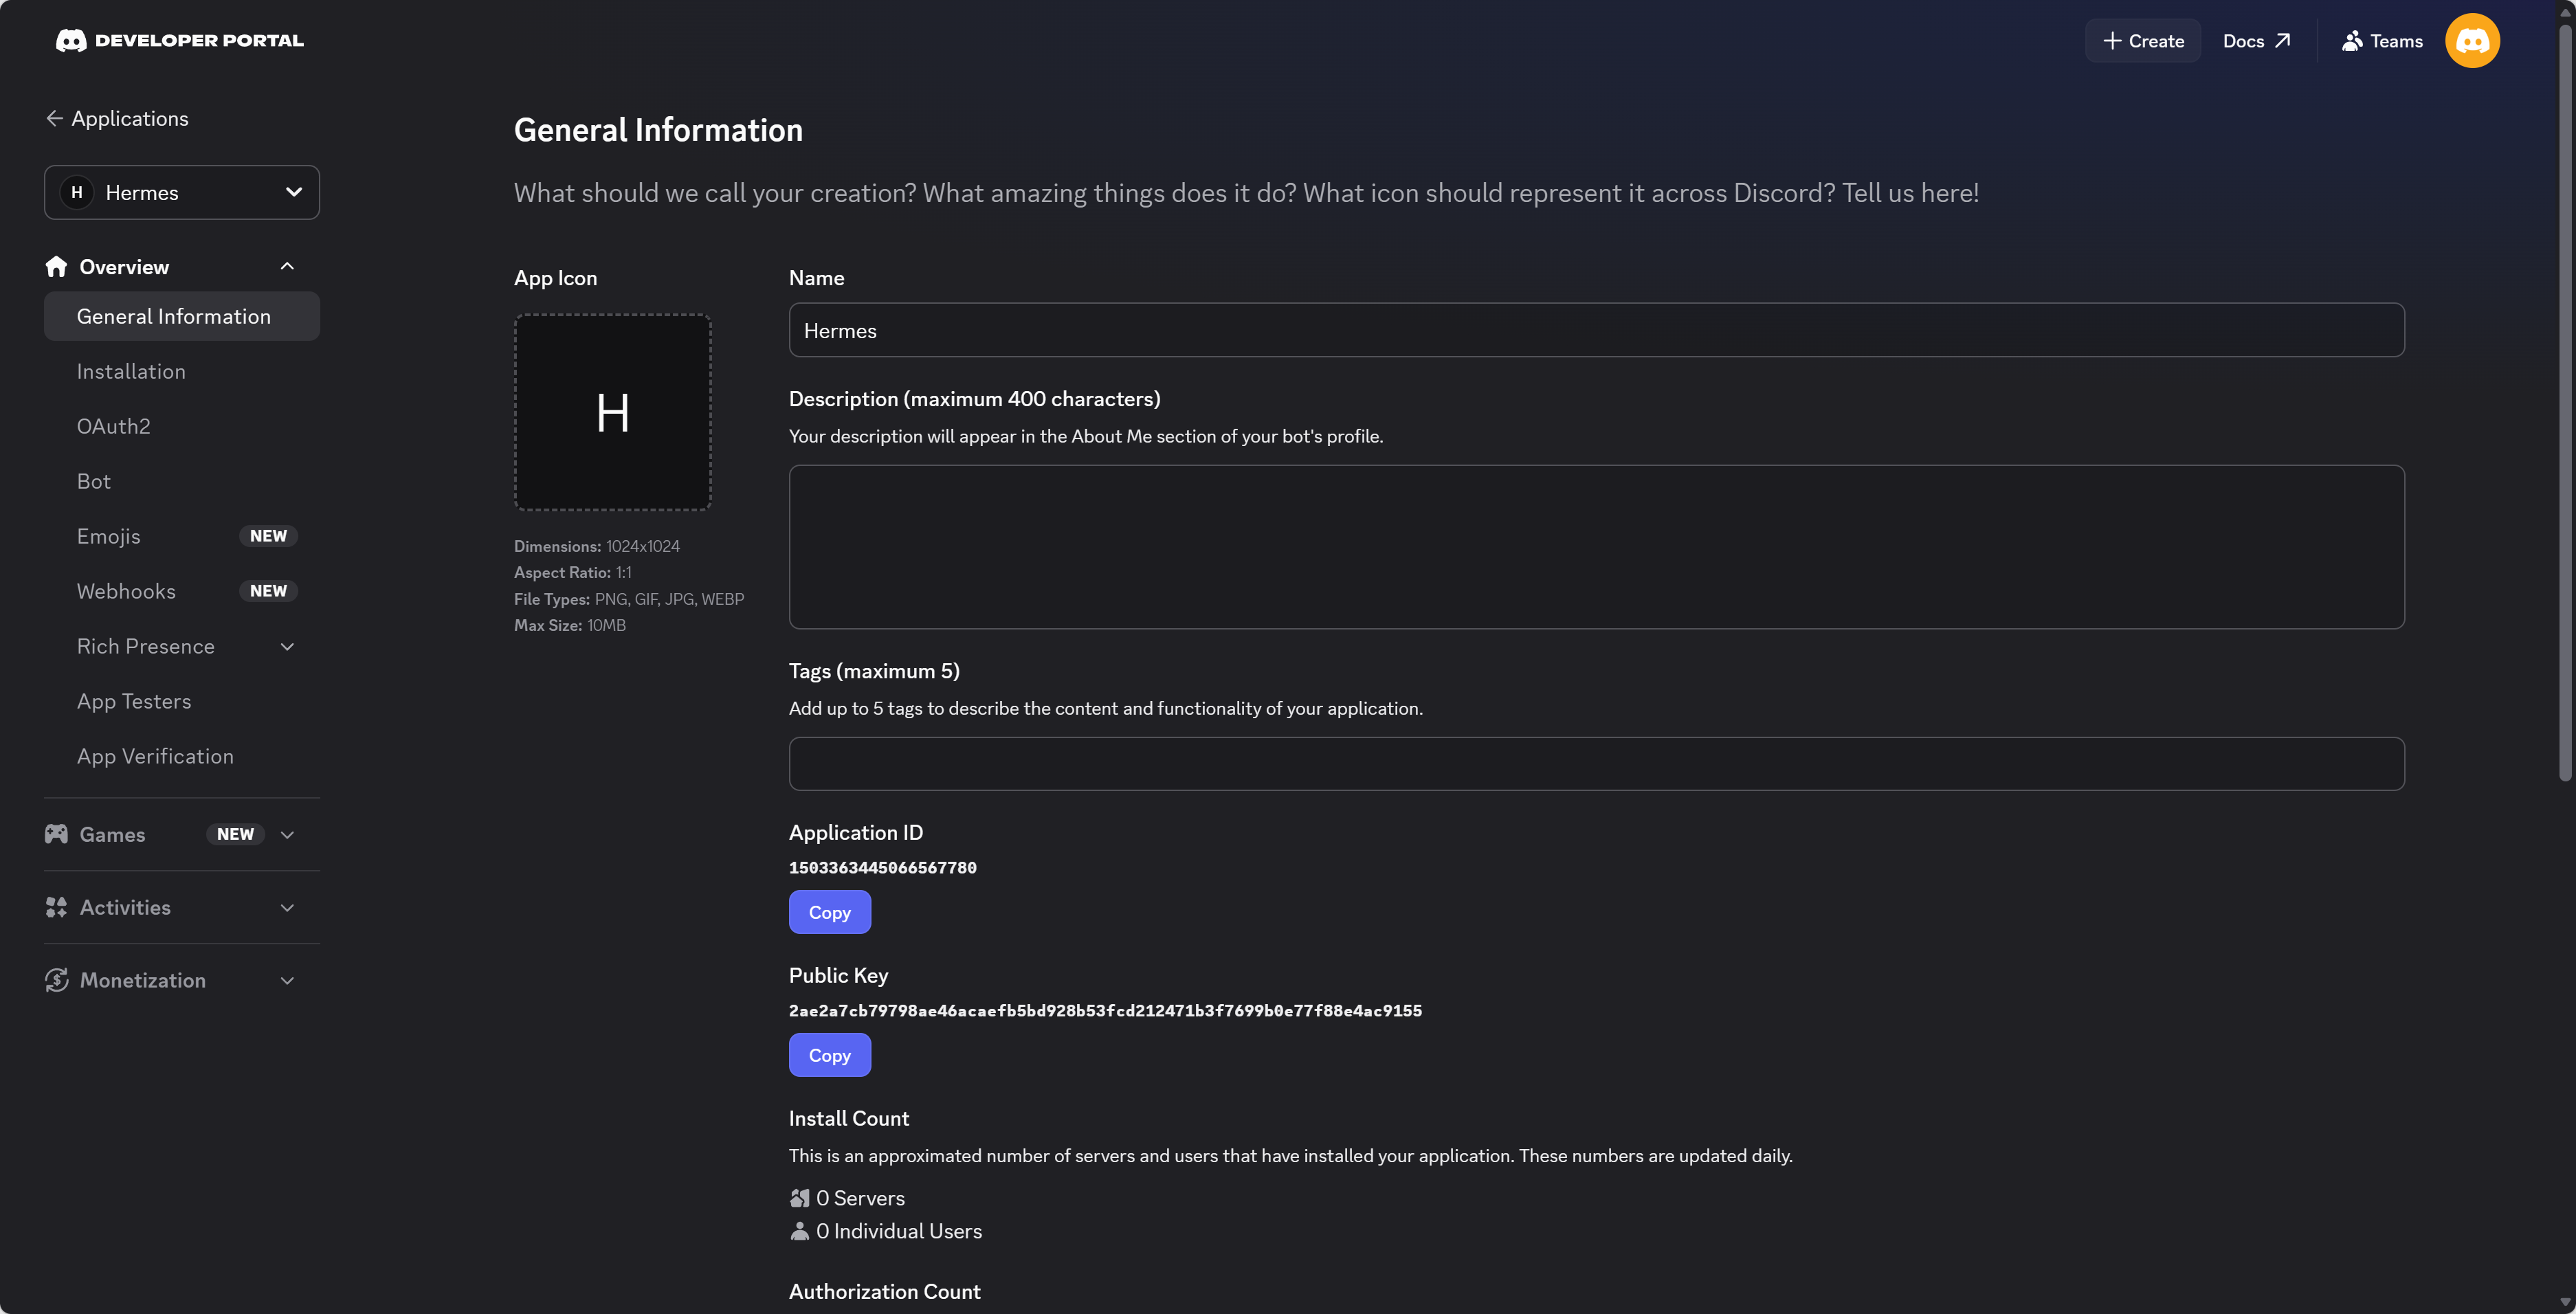Screen dimensions: 2576x1314
Task: Click the Create button
Action: [x=2143, y=41]
